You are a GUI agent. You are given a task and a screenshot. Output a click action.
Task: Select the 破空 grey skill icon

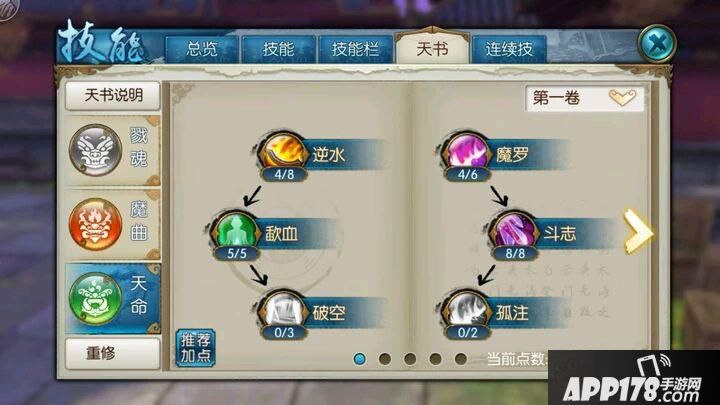point(283,310)
